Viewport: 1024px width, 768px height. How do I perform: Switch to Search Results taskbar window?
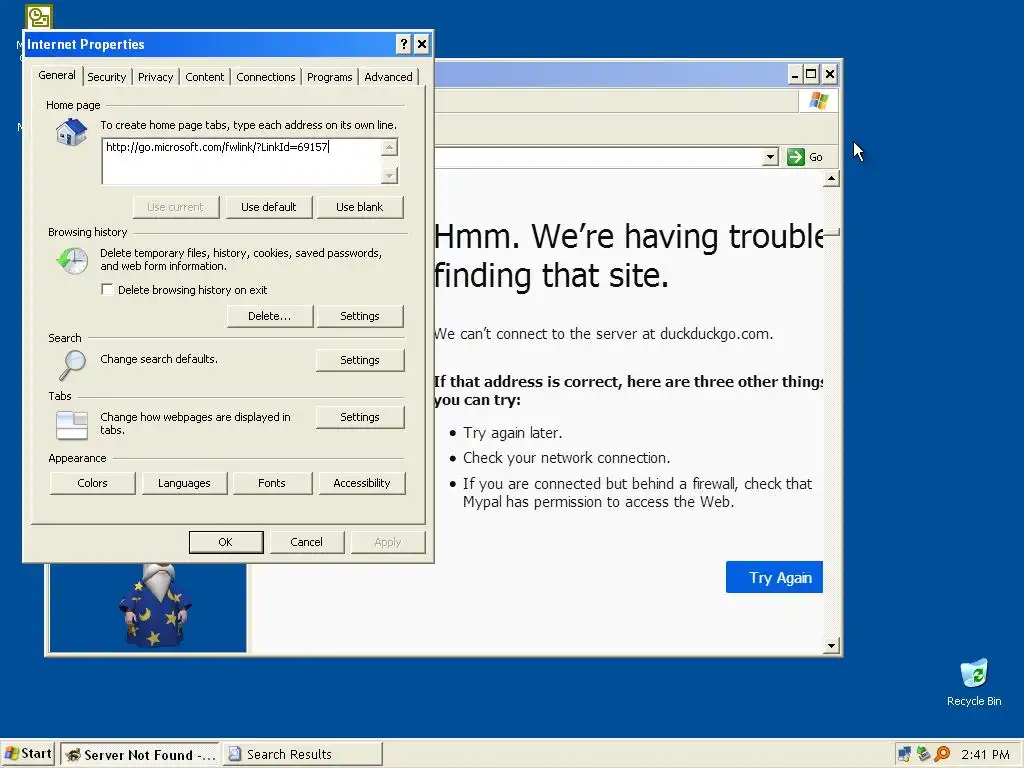[303, 754]
